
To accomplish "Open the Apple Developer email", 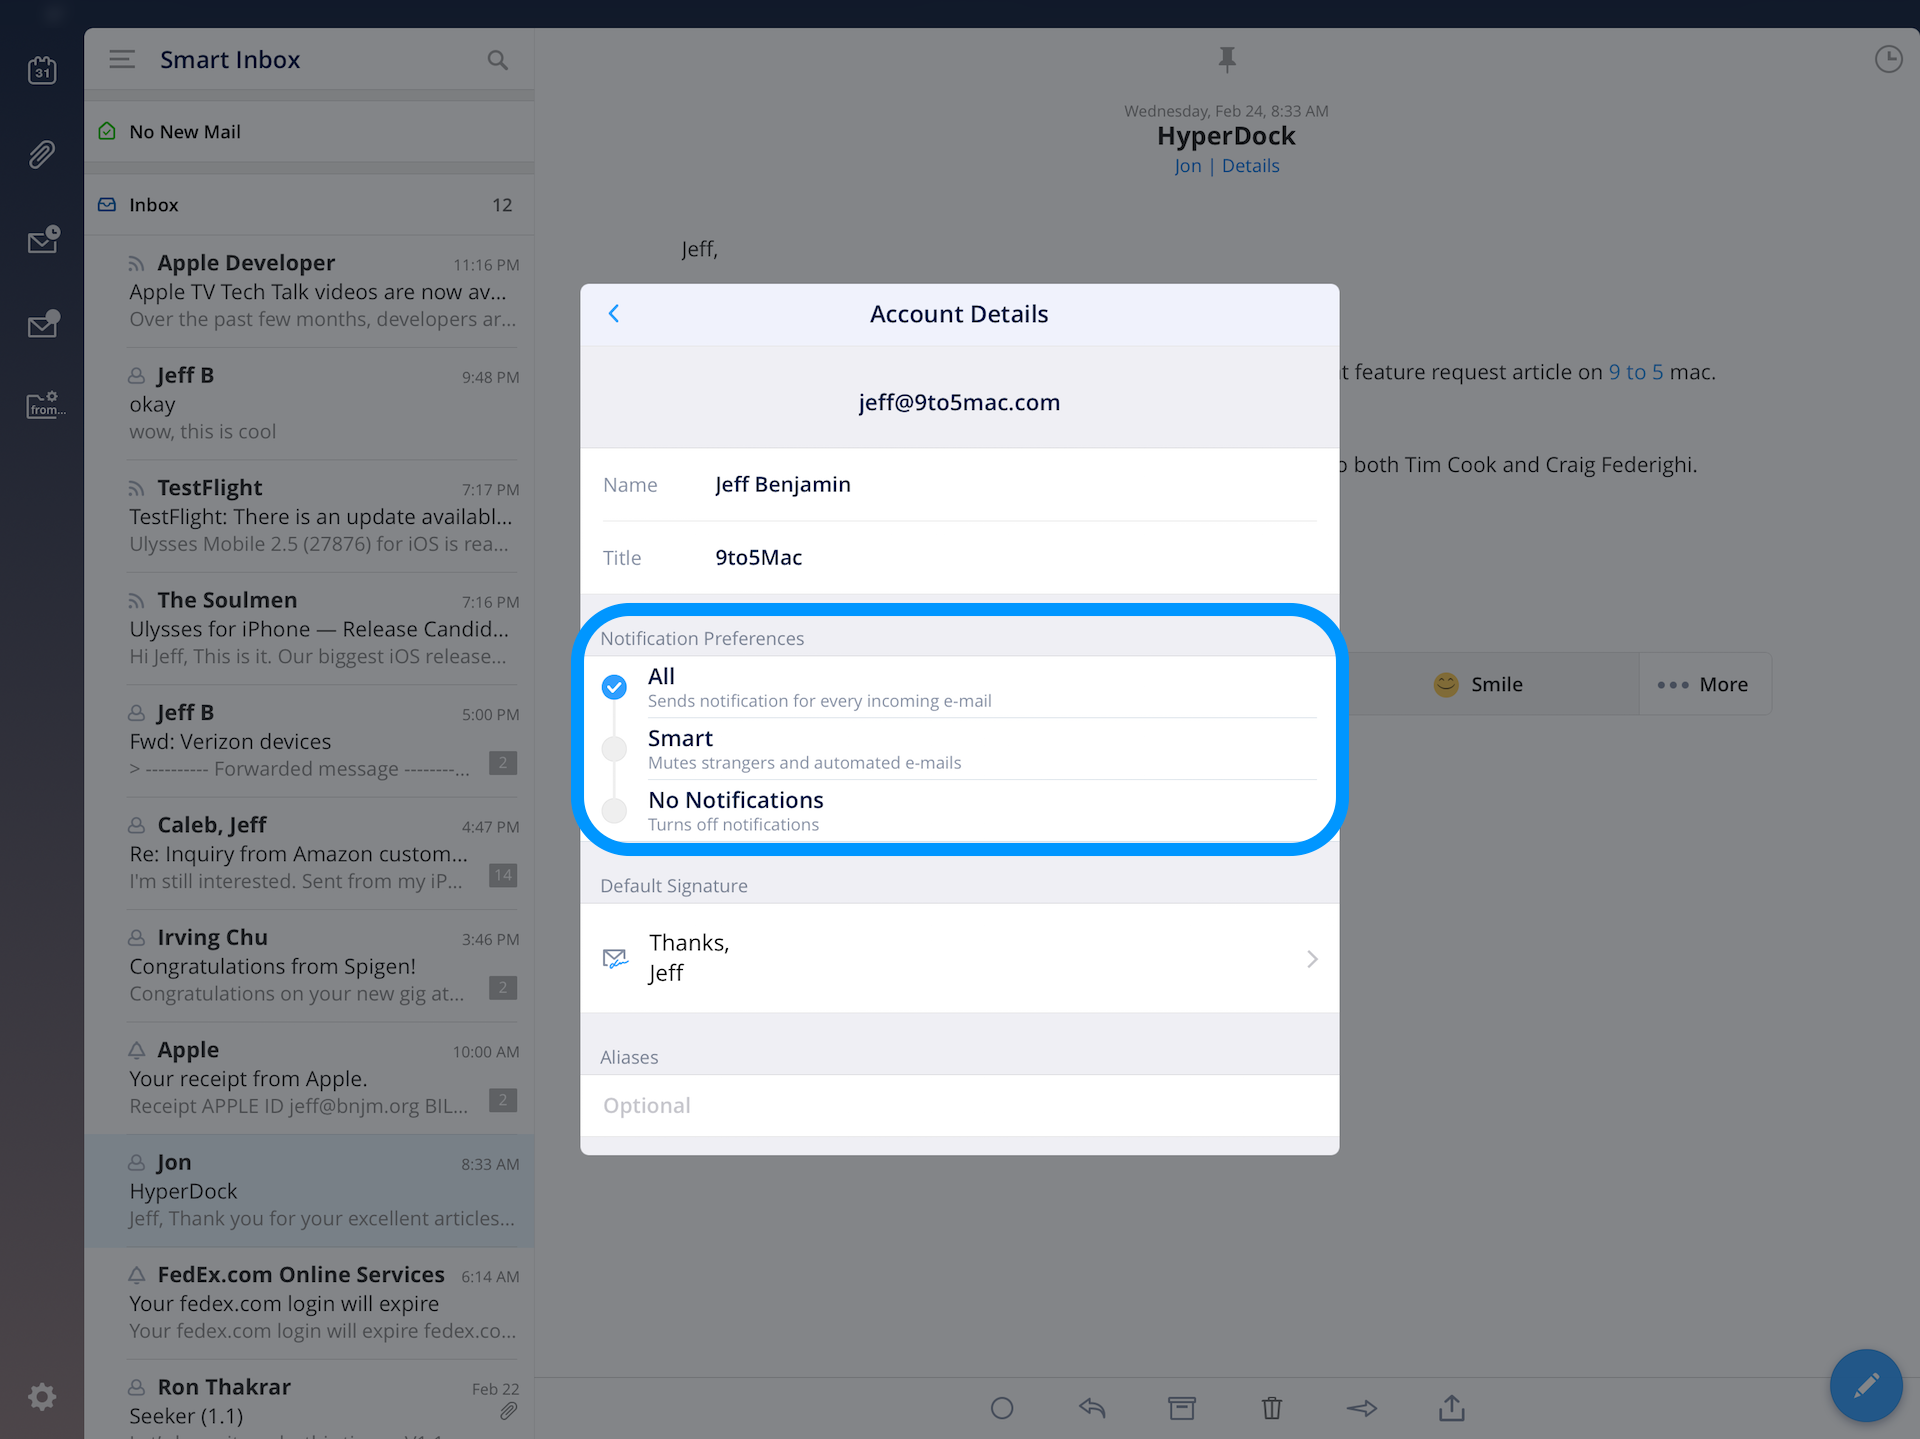I will pos(320,291).
